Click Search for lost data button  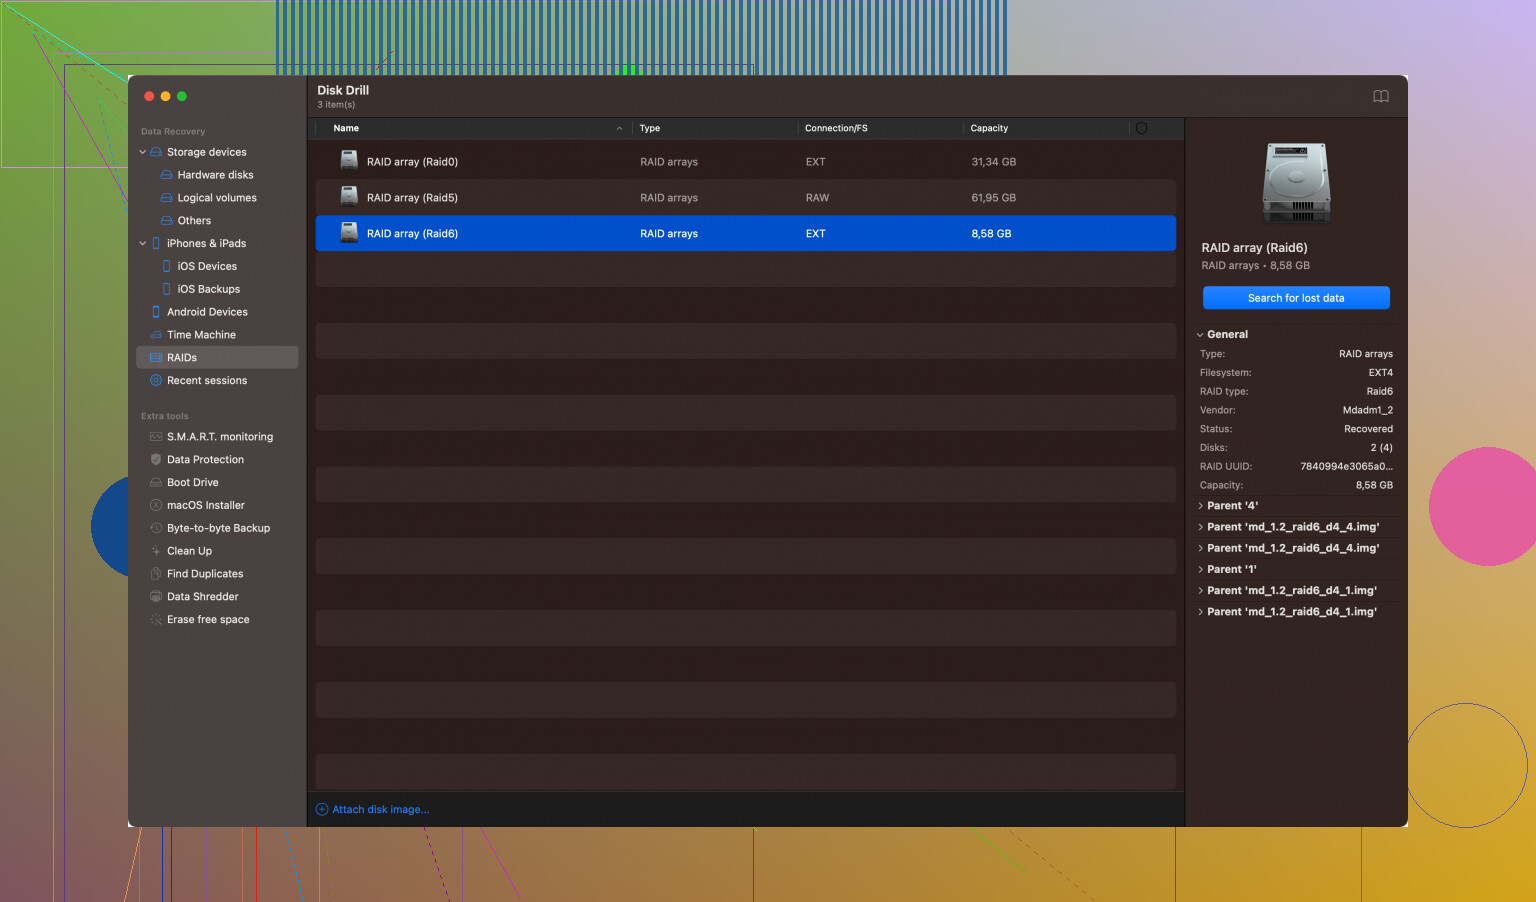(1295, 298)
